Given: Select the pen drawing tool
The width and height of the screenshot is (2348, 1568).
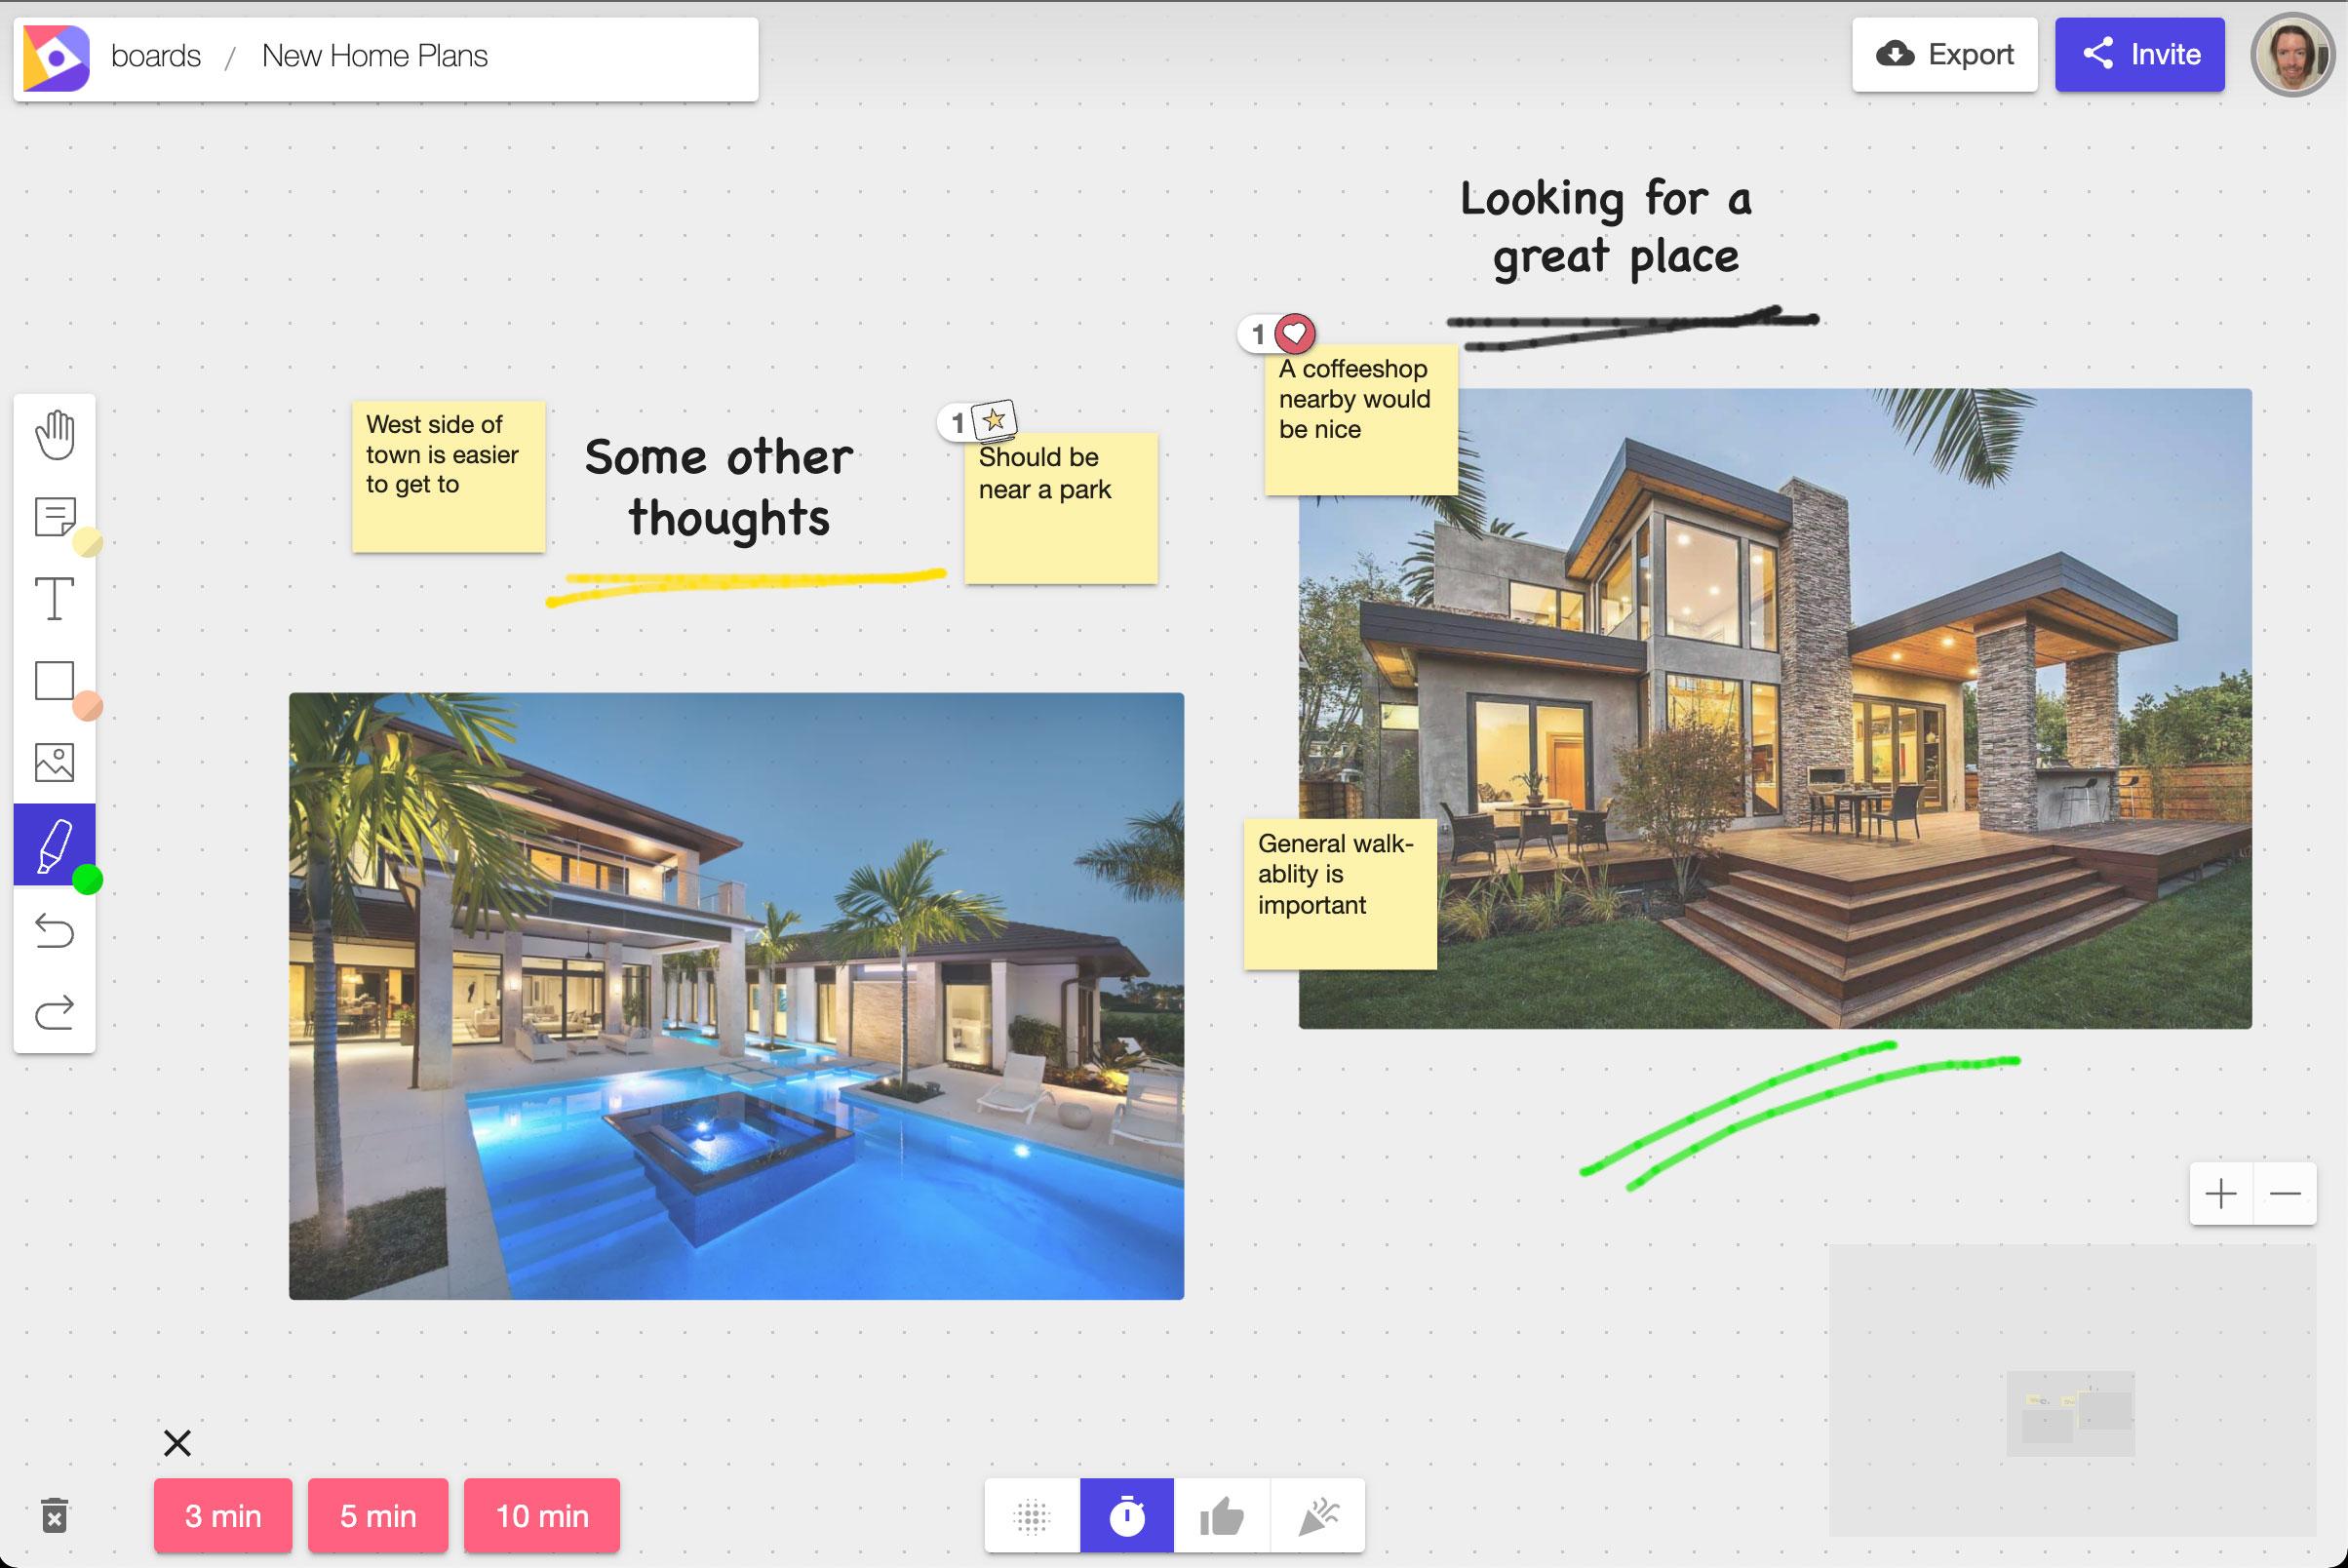Looking at the screenshot, I should [x=55, y=845].
